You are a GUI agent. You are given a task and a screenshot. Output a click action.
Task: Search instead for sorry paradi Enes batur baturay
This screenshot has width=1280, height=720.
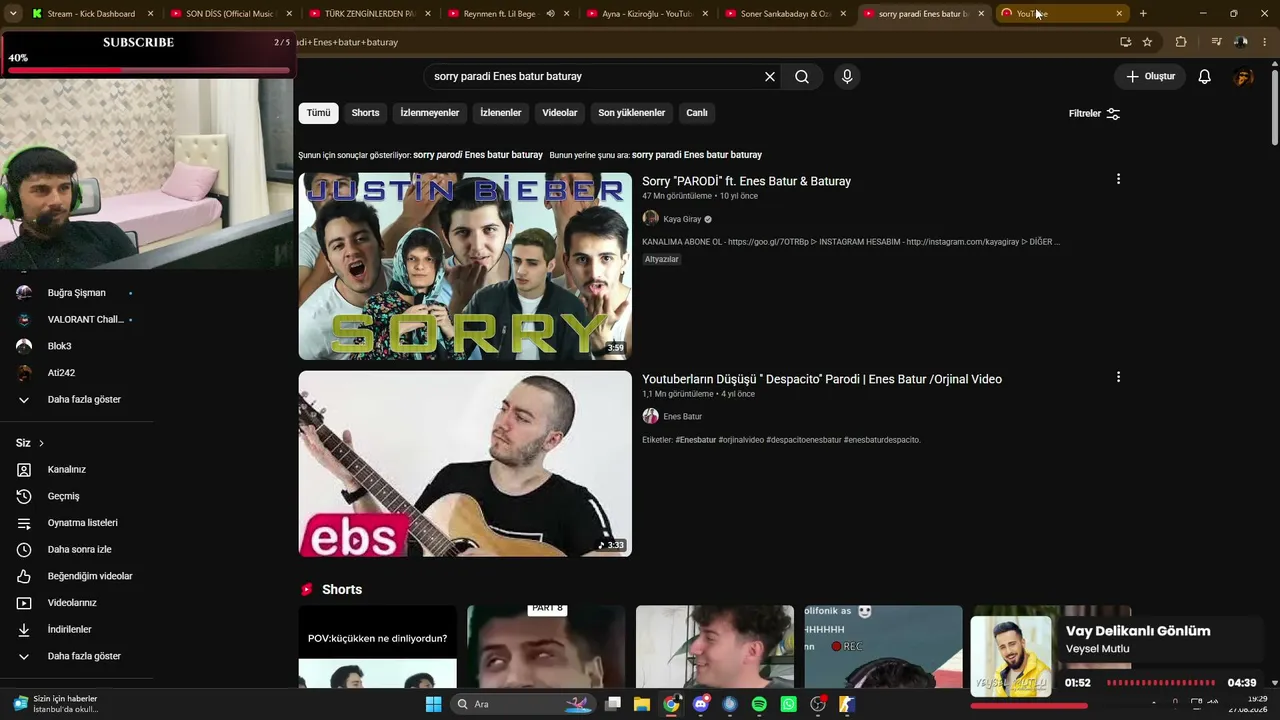[x=697, y=155]
